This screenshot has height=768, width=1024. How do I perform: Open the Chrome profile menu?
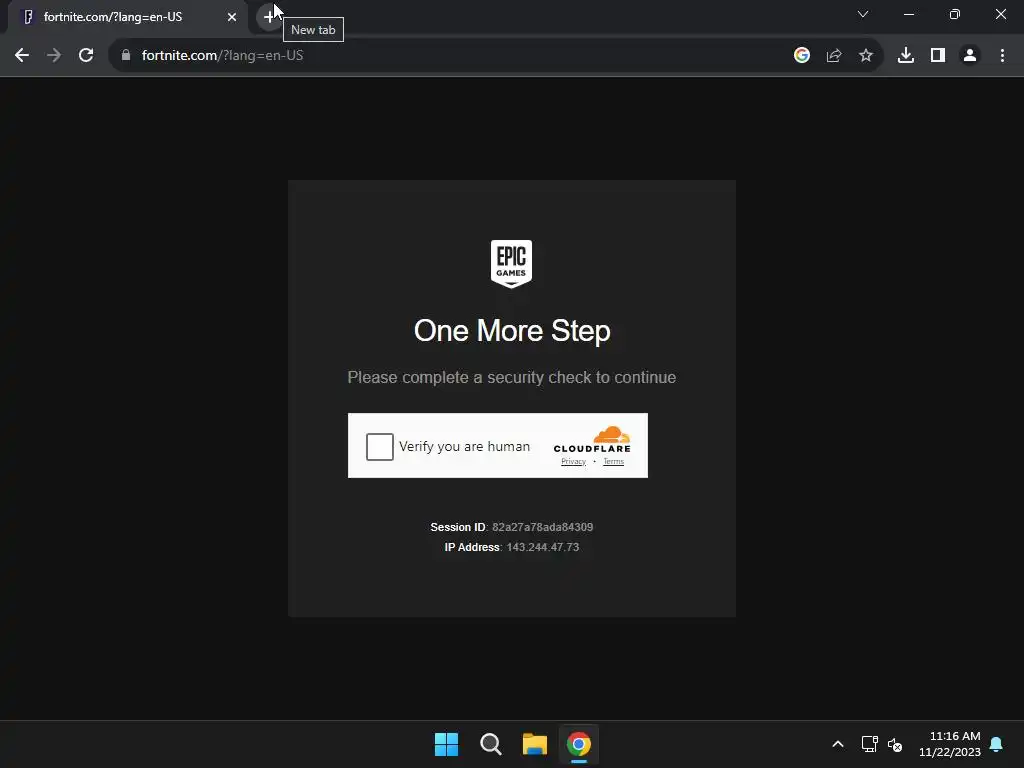coord(970,56)
